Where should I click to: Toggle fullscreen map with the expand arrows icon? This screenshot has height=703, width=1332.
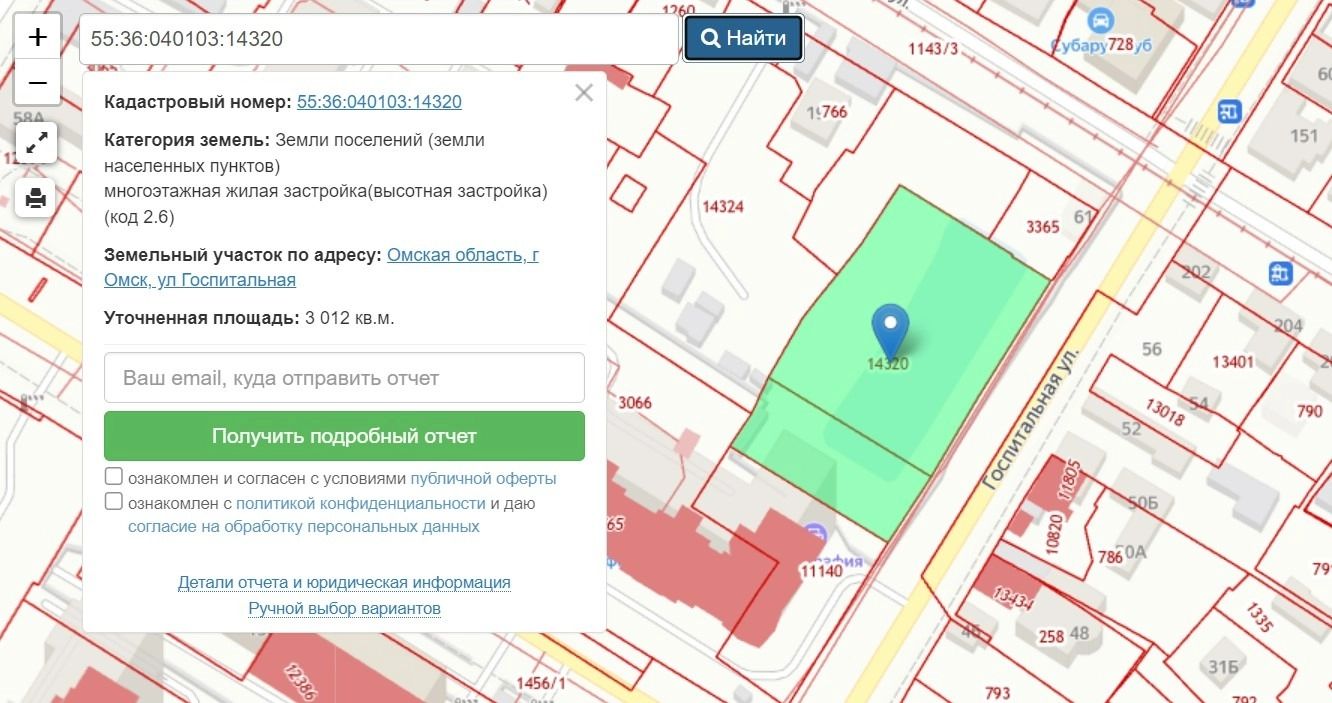[36, 143]
